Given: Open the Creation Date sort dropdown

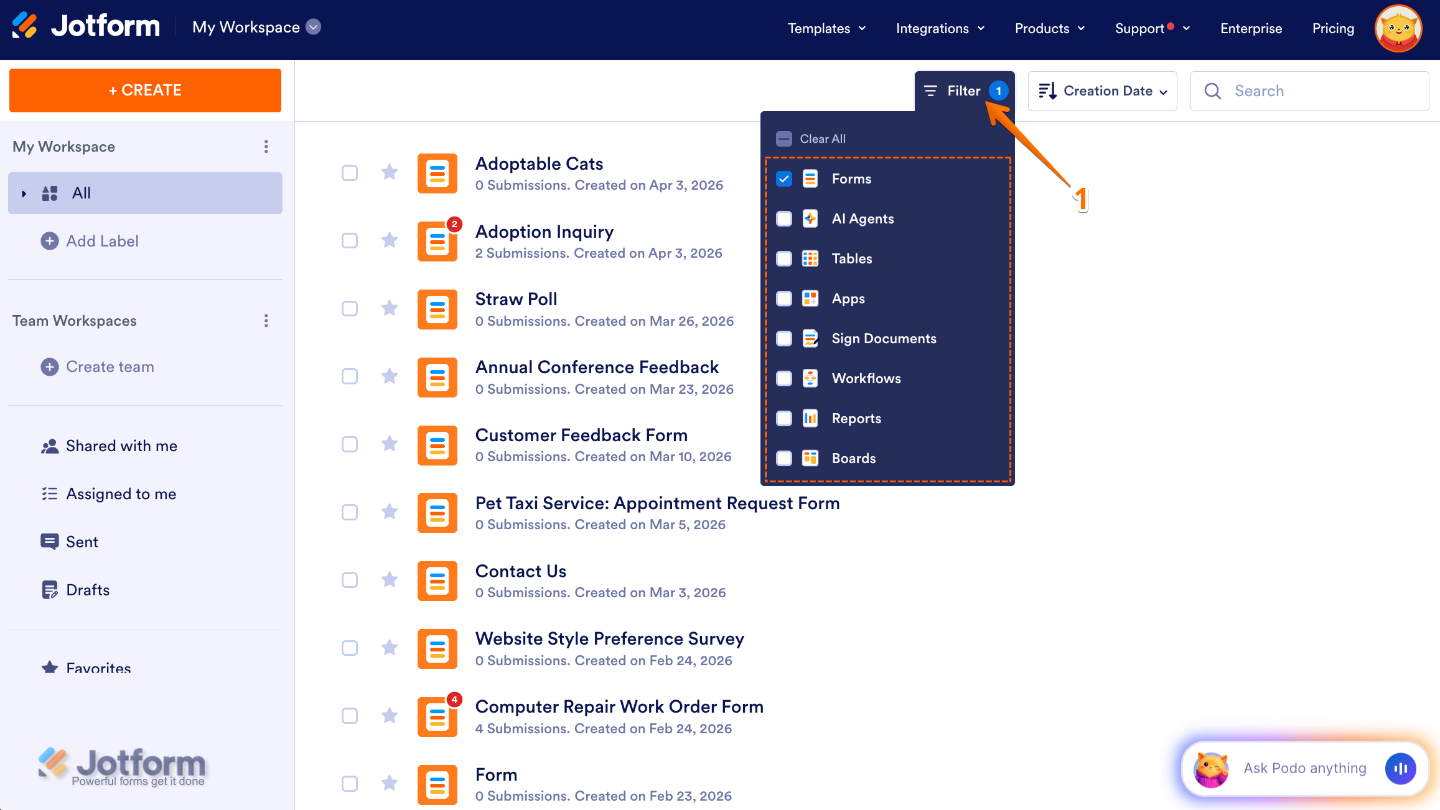Looking at the screenshot, I should coord(1102,90).
